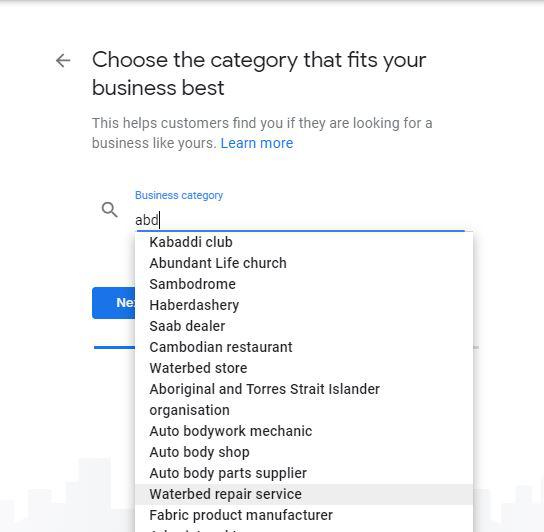The height and width of the screenshot is (532, 544).
Task: Select the Sambodrome suggestion
Action: tap(304, 284)
